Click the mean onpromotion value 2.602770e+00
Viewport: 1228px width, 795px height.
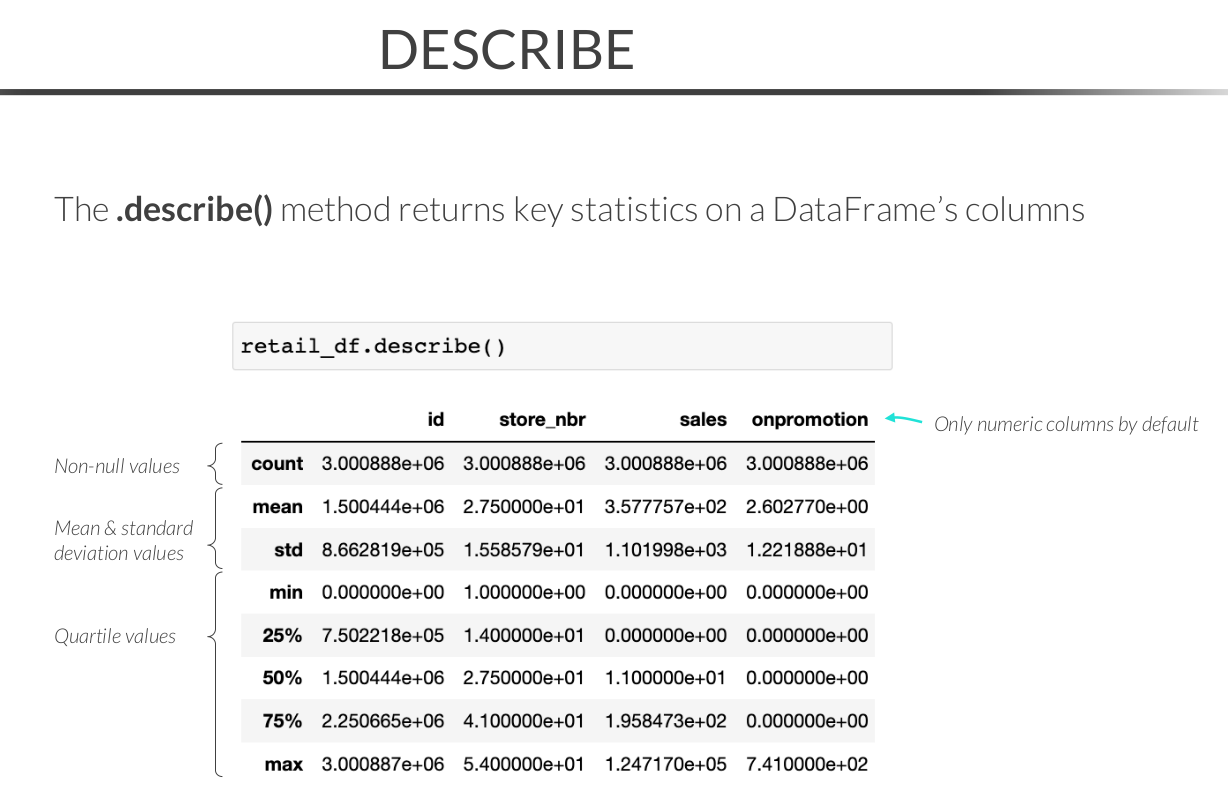(807, 507)
